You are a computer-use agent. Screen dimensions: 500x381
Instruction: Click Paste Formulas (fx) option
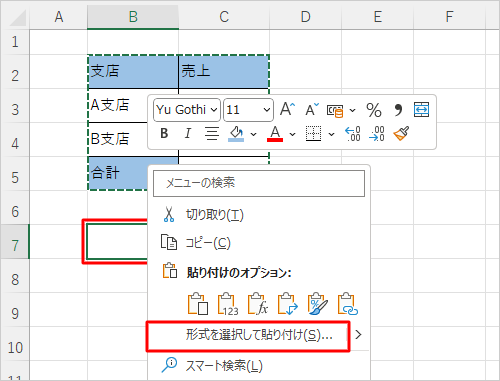click(258, 304)
